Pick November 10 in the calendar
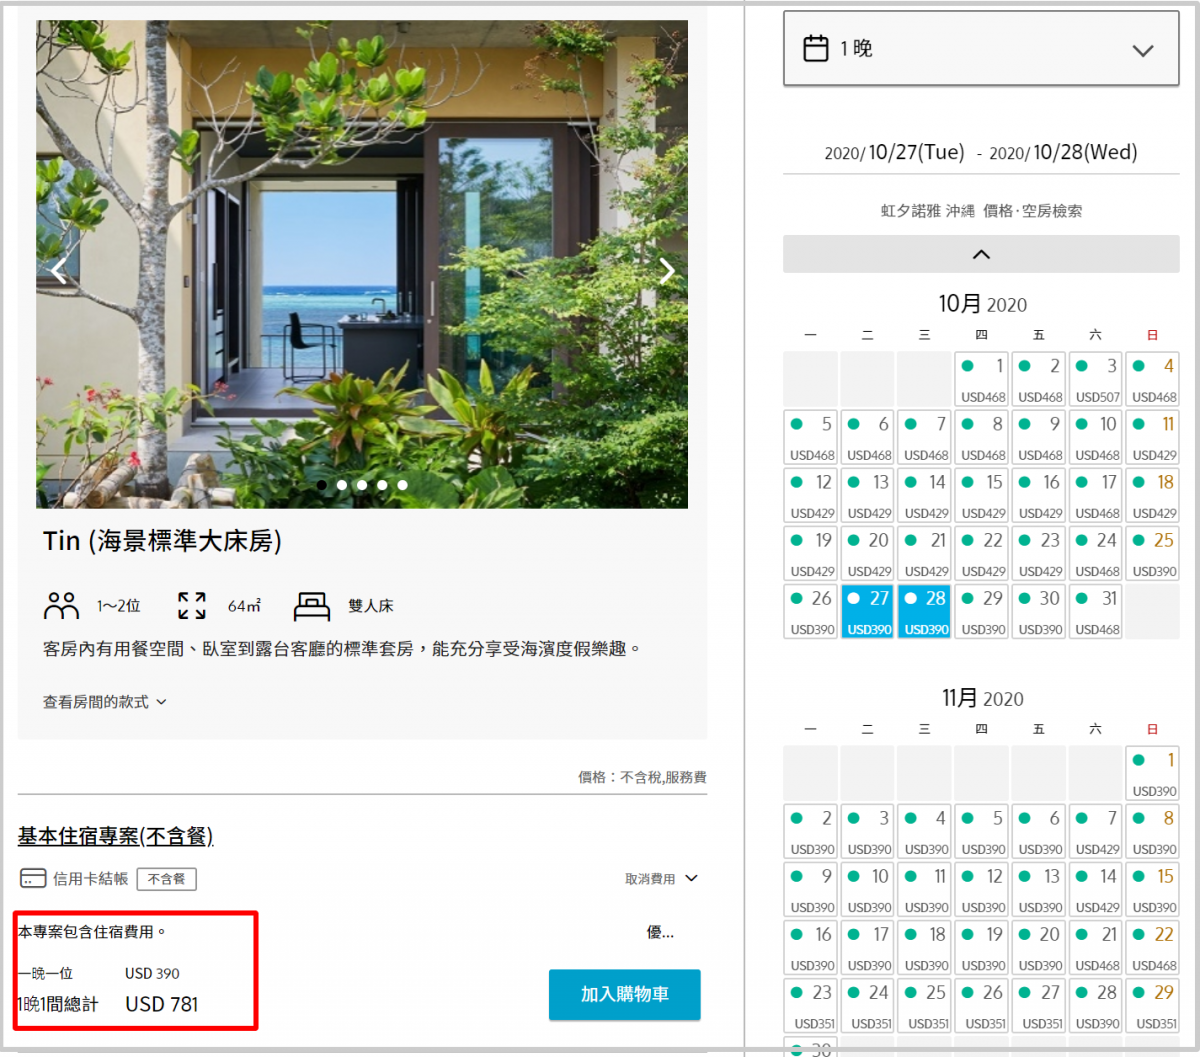This screenshot has width=1200, height=1057. (x=867, y=889)
